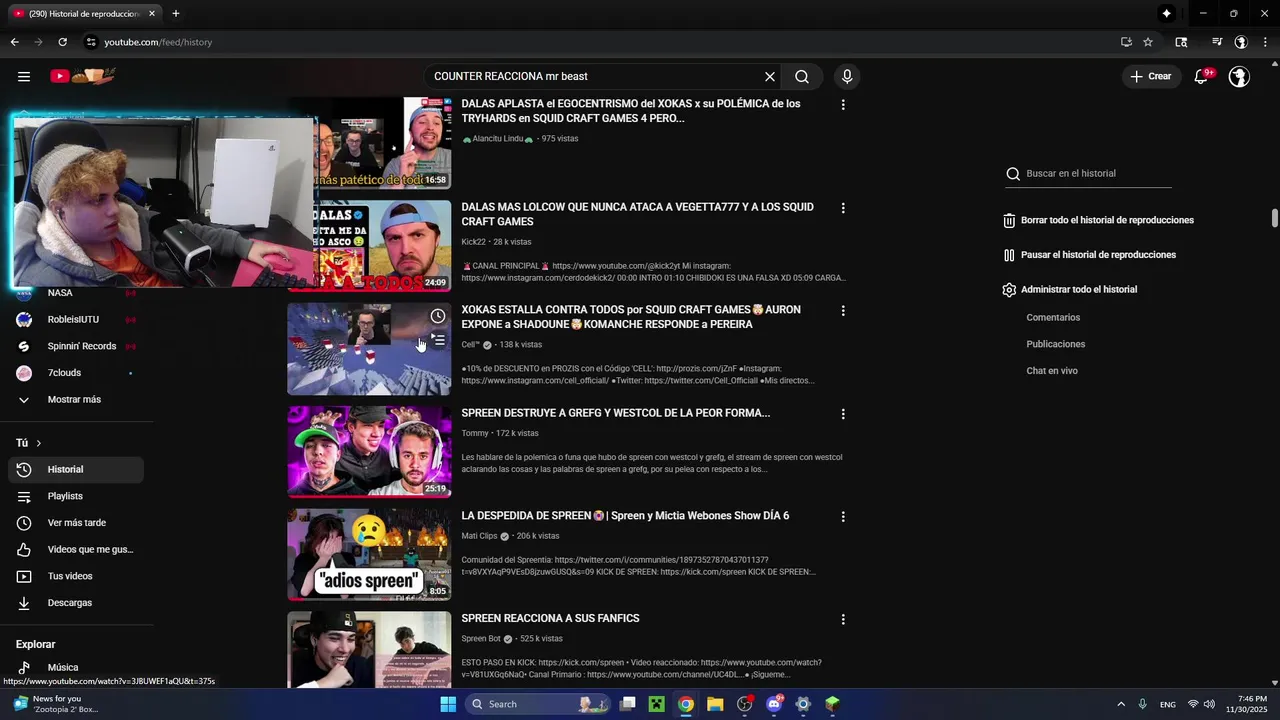The width and height of the screenshot is (1280, 720).
Task: Open Tus videos in the sidebar
Action: tap(76, 576)
